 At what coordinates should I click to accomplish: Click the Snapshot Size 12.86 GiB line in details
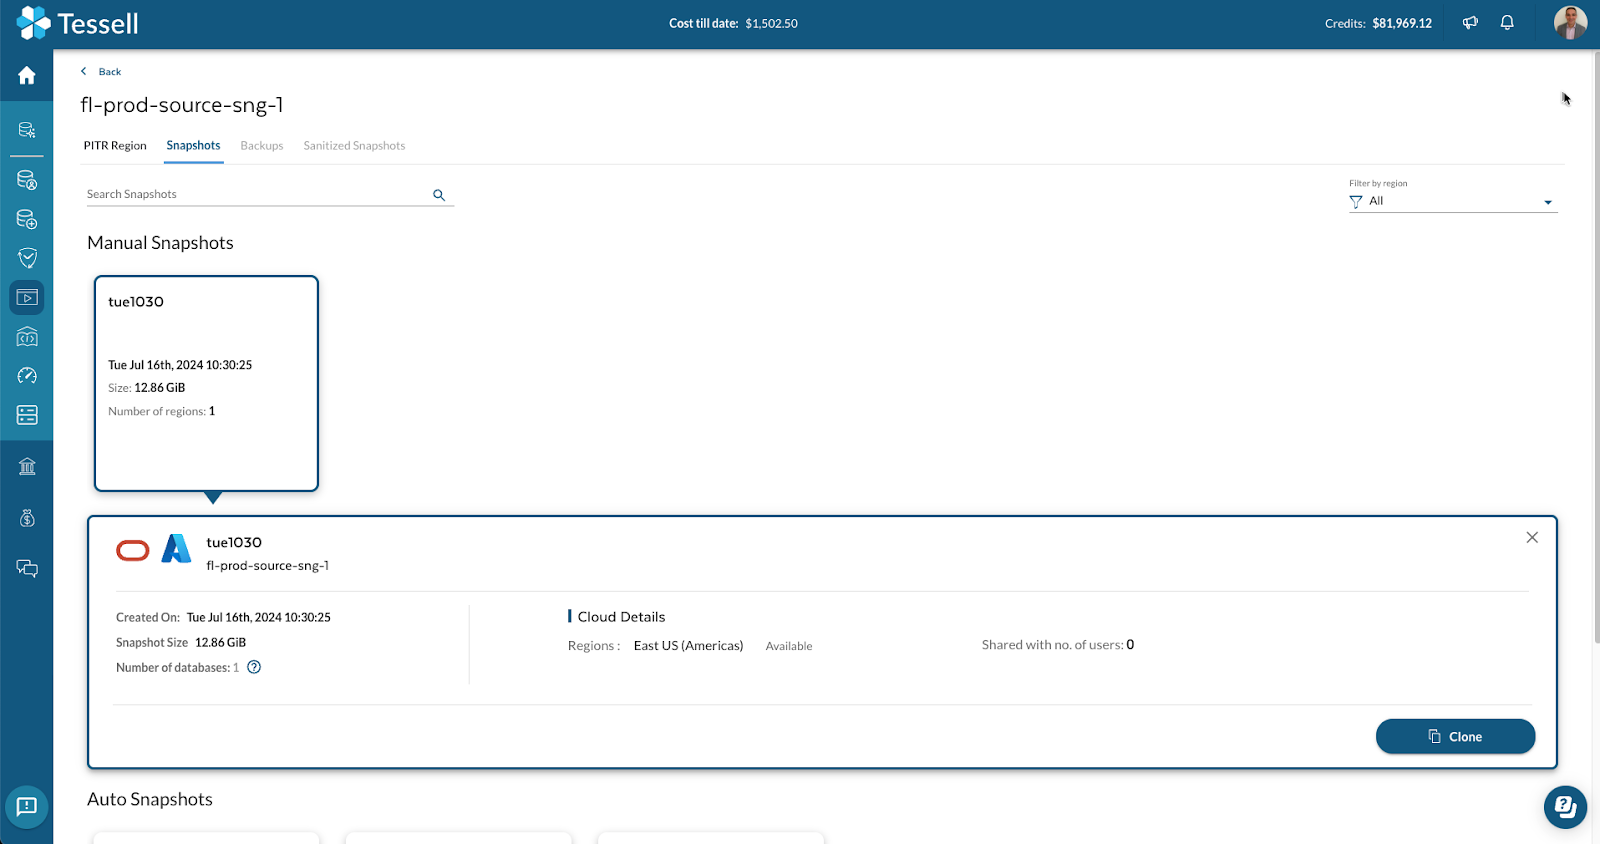pyautogui.click(x=181, y=643)
